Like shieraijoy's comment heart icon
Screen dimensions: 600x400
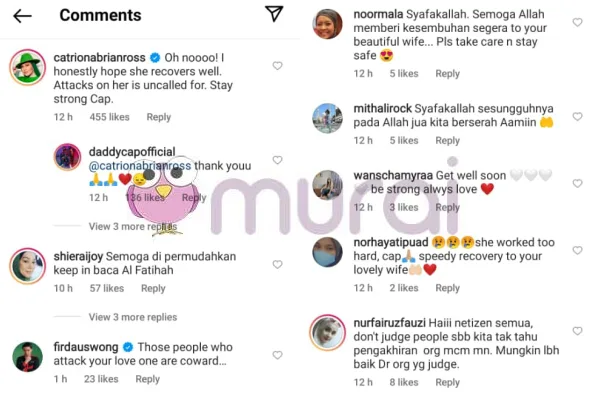click(x=277, y=264)
